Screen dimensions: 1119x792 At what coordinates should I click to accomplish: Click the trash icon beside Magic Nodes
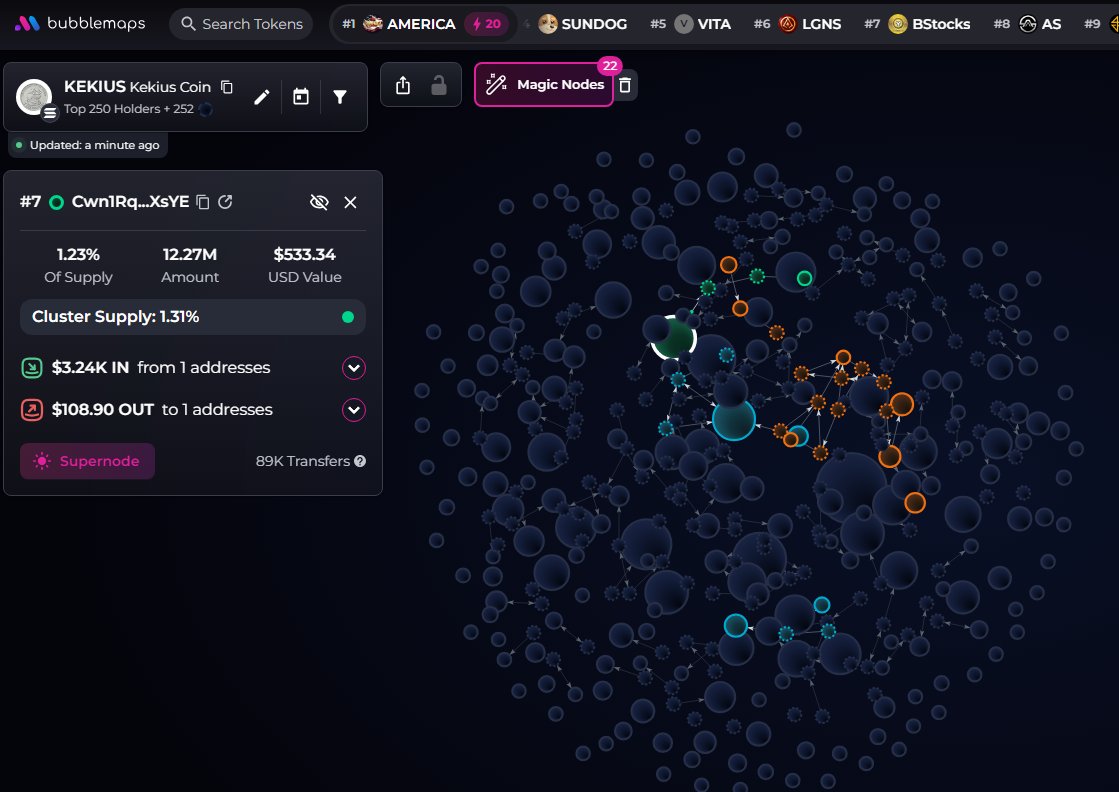625,86
